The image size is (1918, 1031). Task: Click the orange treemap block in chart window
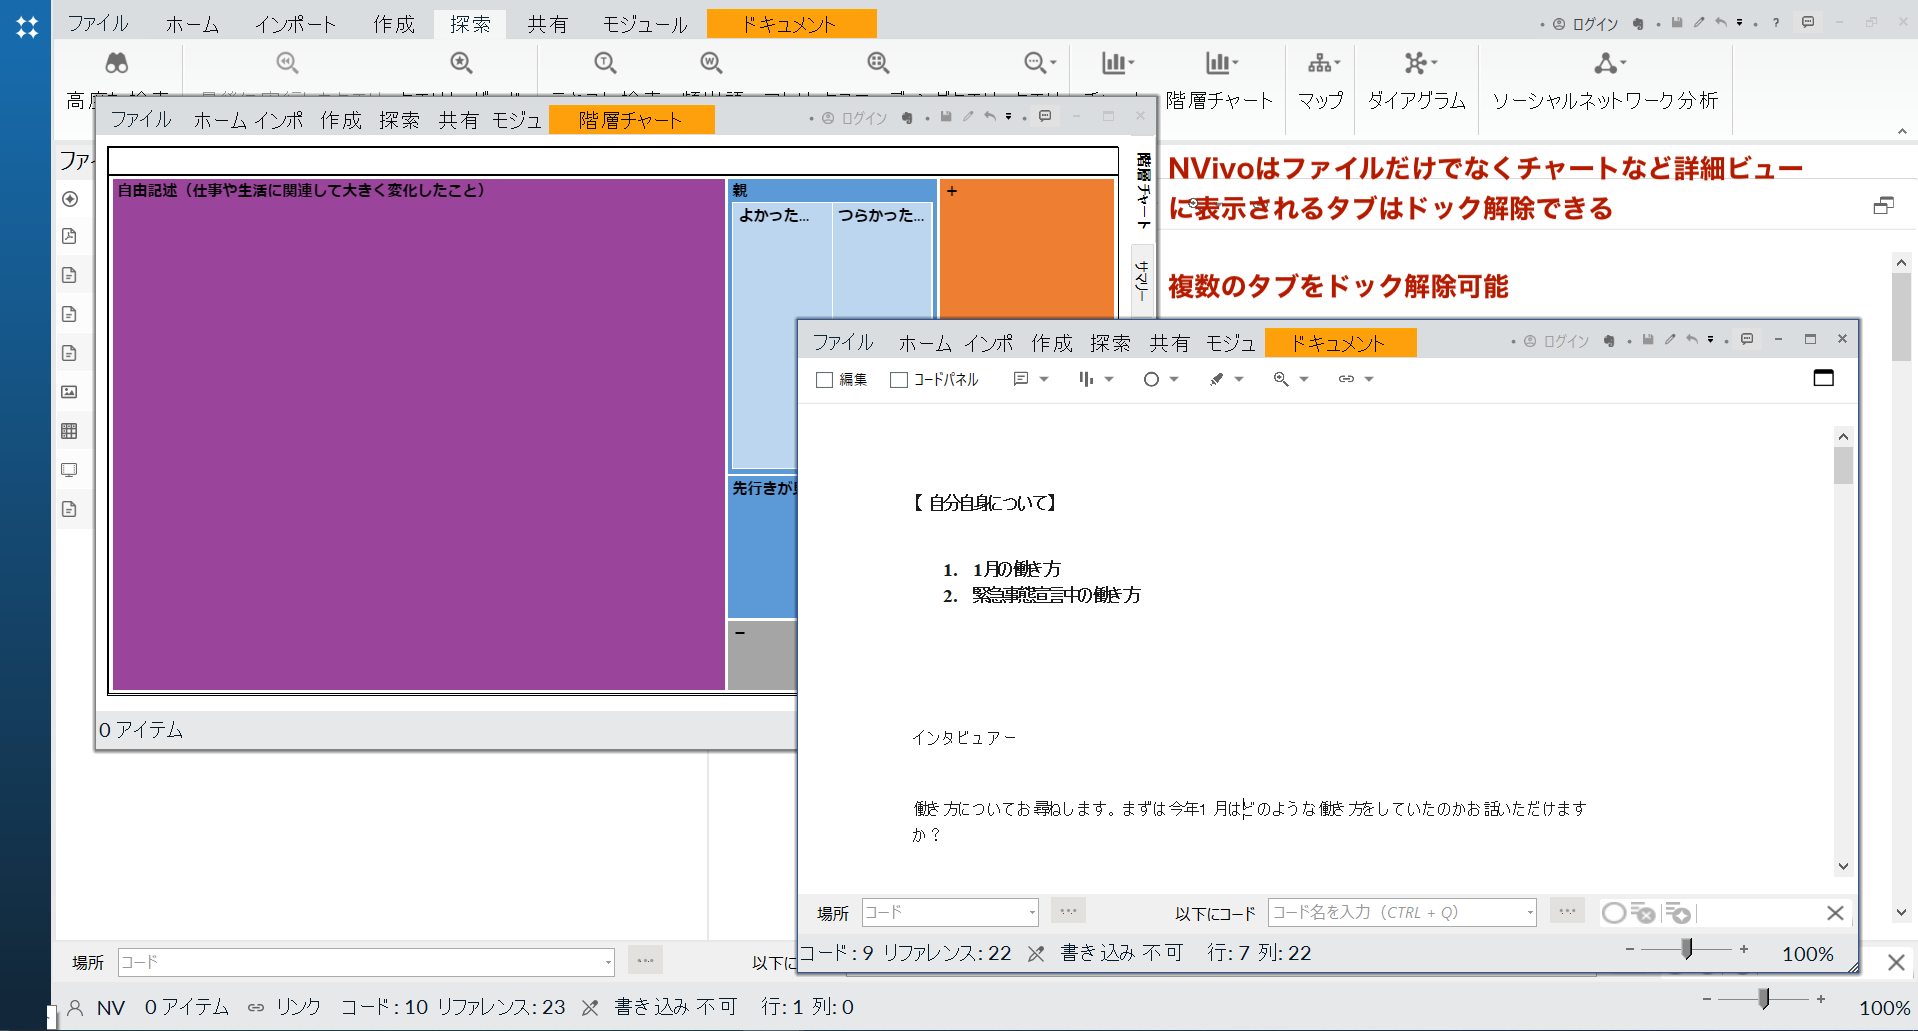coord(1026,248)
